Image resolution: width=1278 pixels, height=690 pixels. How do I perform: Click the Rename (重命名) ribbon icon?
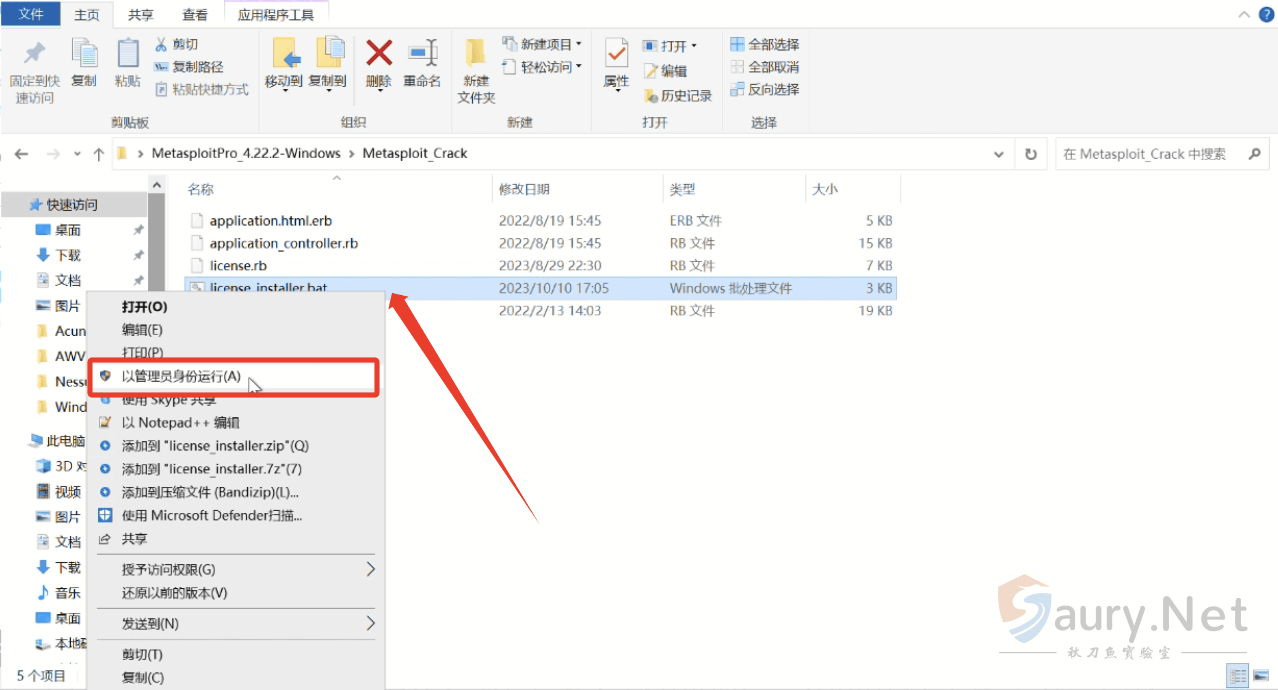422,63
